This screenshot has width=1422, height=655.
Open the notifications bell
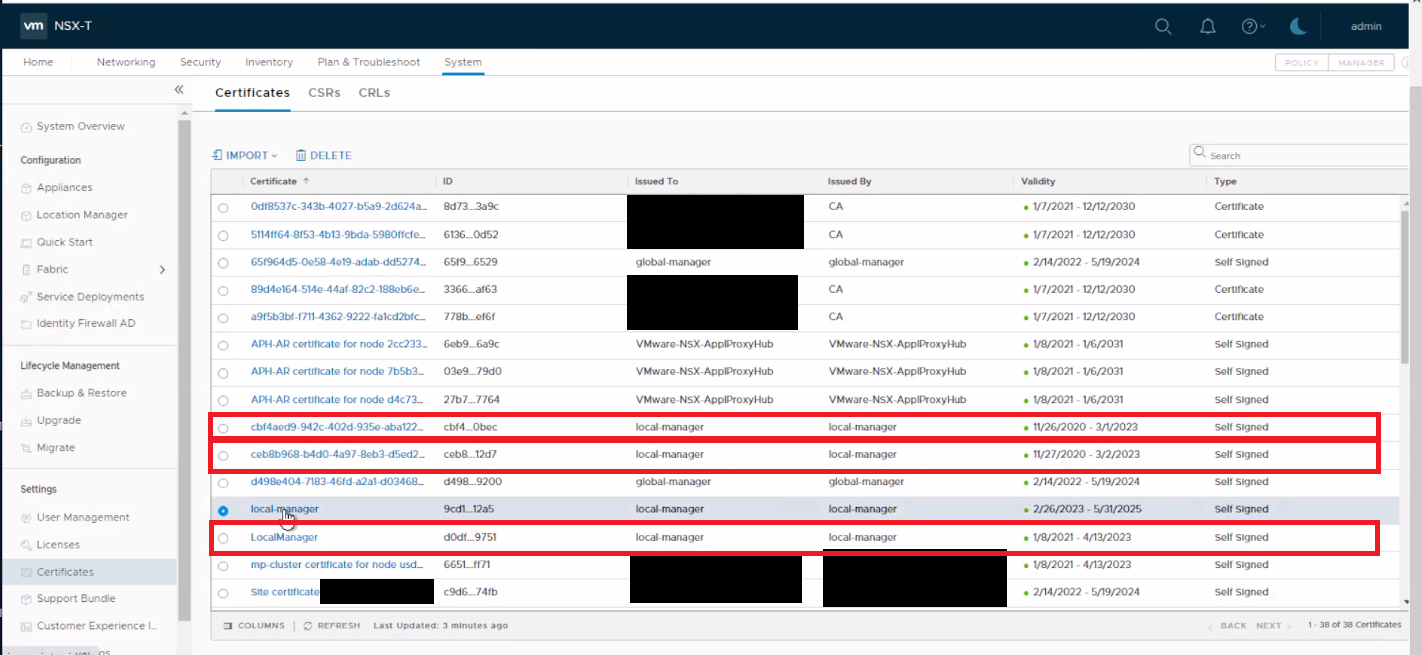coord(1207,26)
